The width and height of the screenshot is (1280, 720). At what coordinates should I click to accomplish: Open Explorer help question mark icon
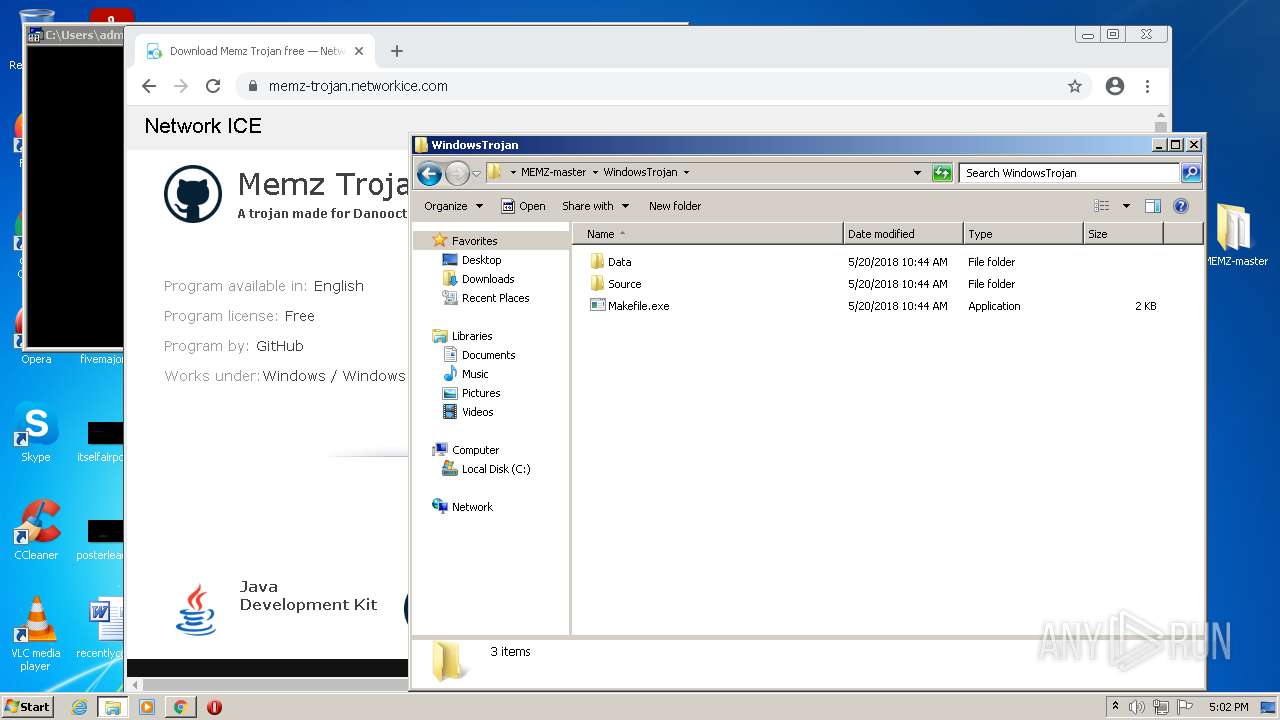[x=1181, y=206]
